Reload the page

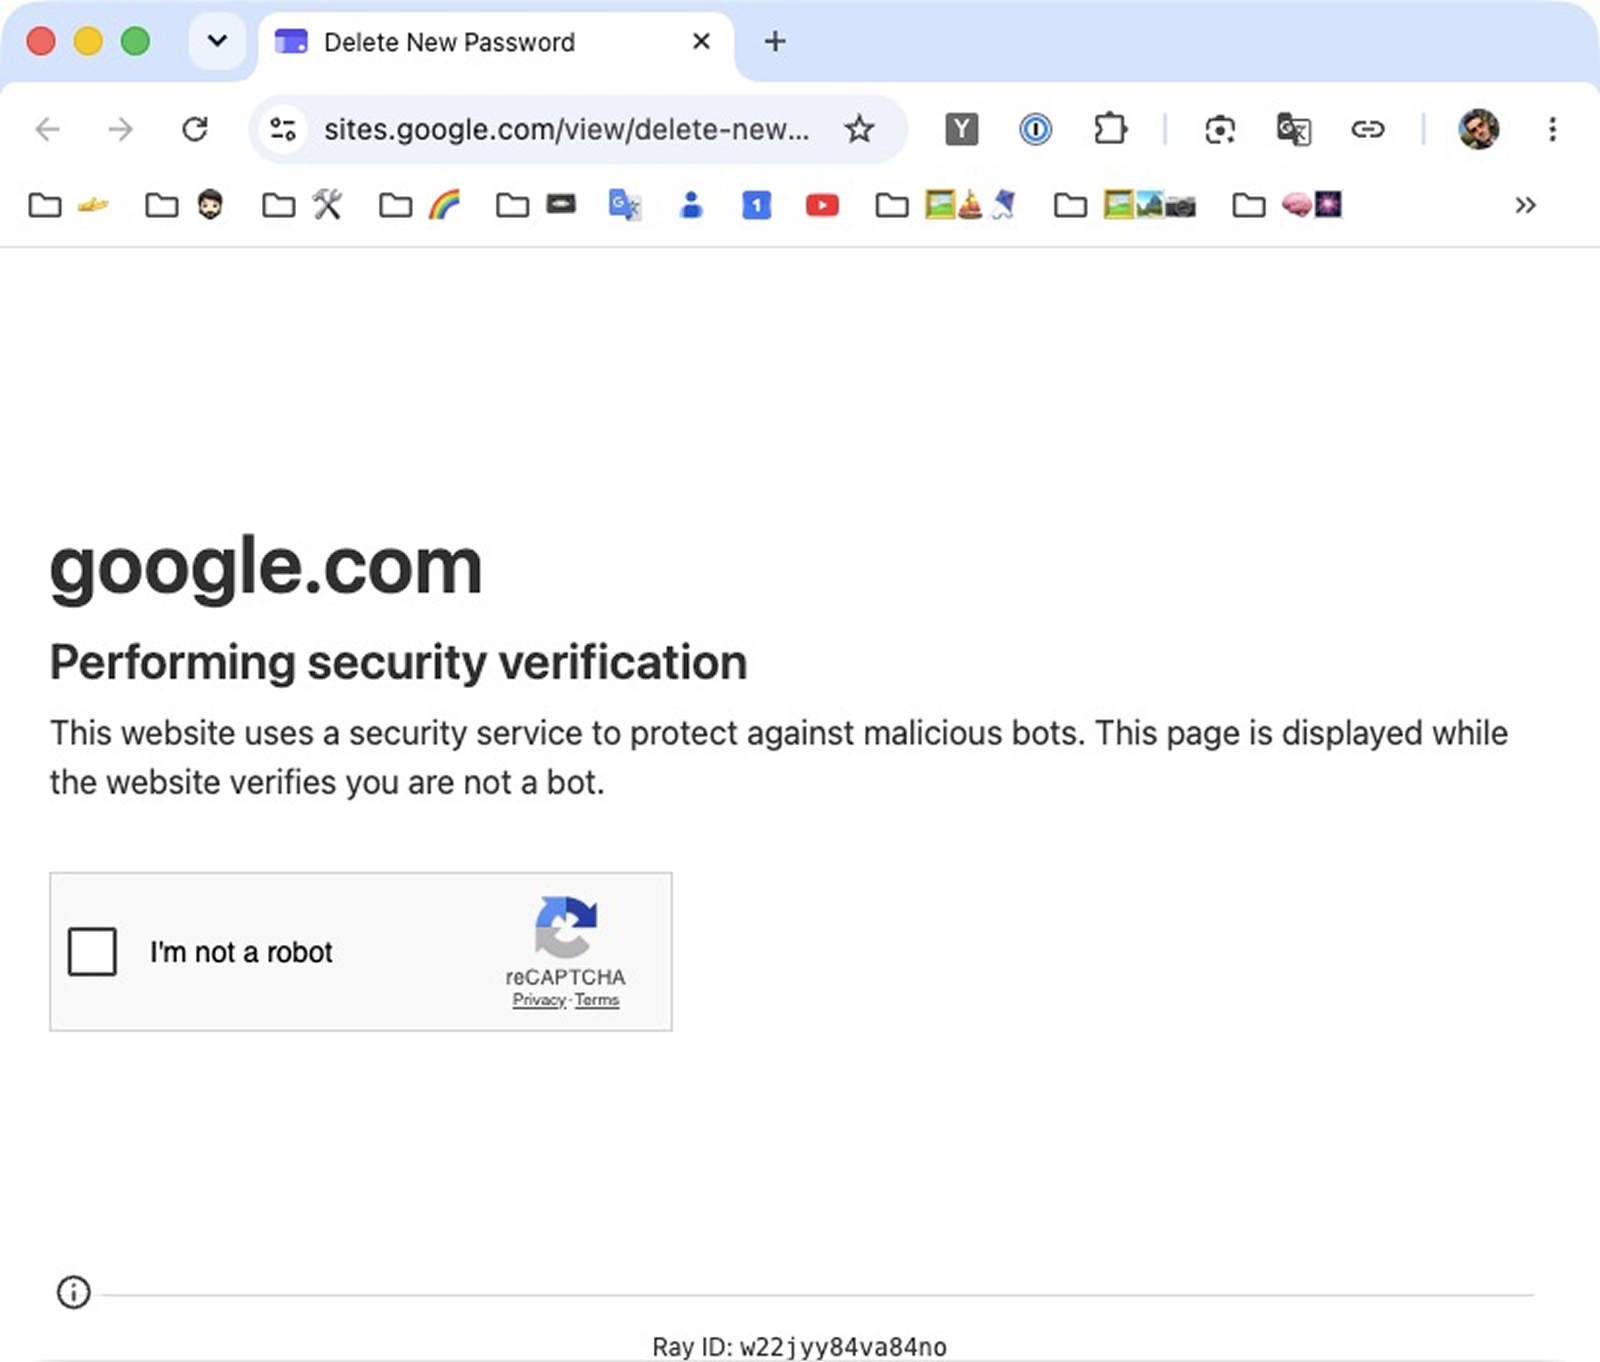pyautogui.click(x=195, y=129)
